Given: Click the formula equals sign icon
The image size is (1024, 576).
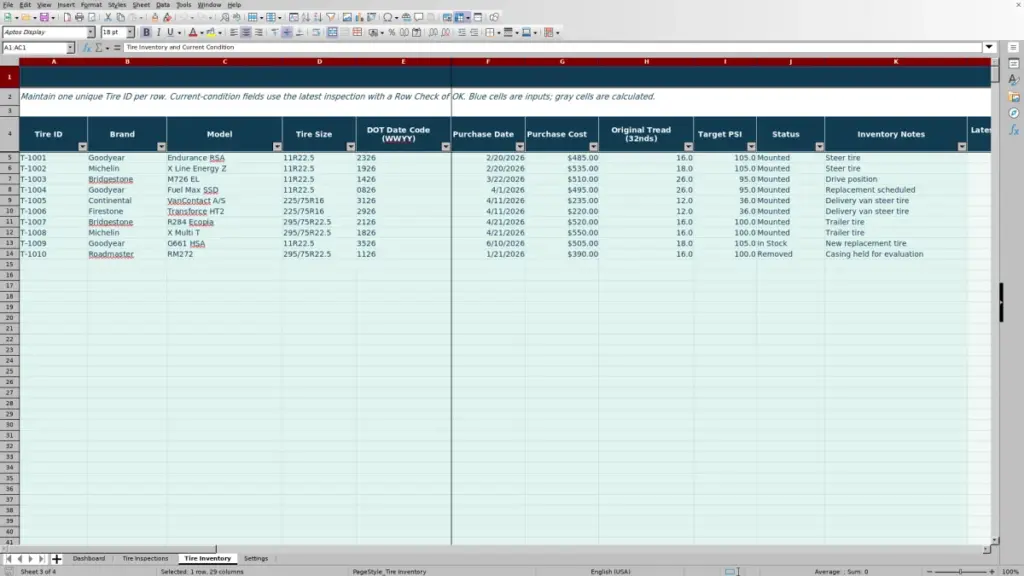Looking at the screenshot, I should coord(117,48).
